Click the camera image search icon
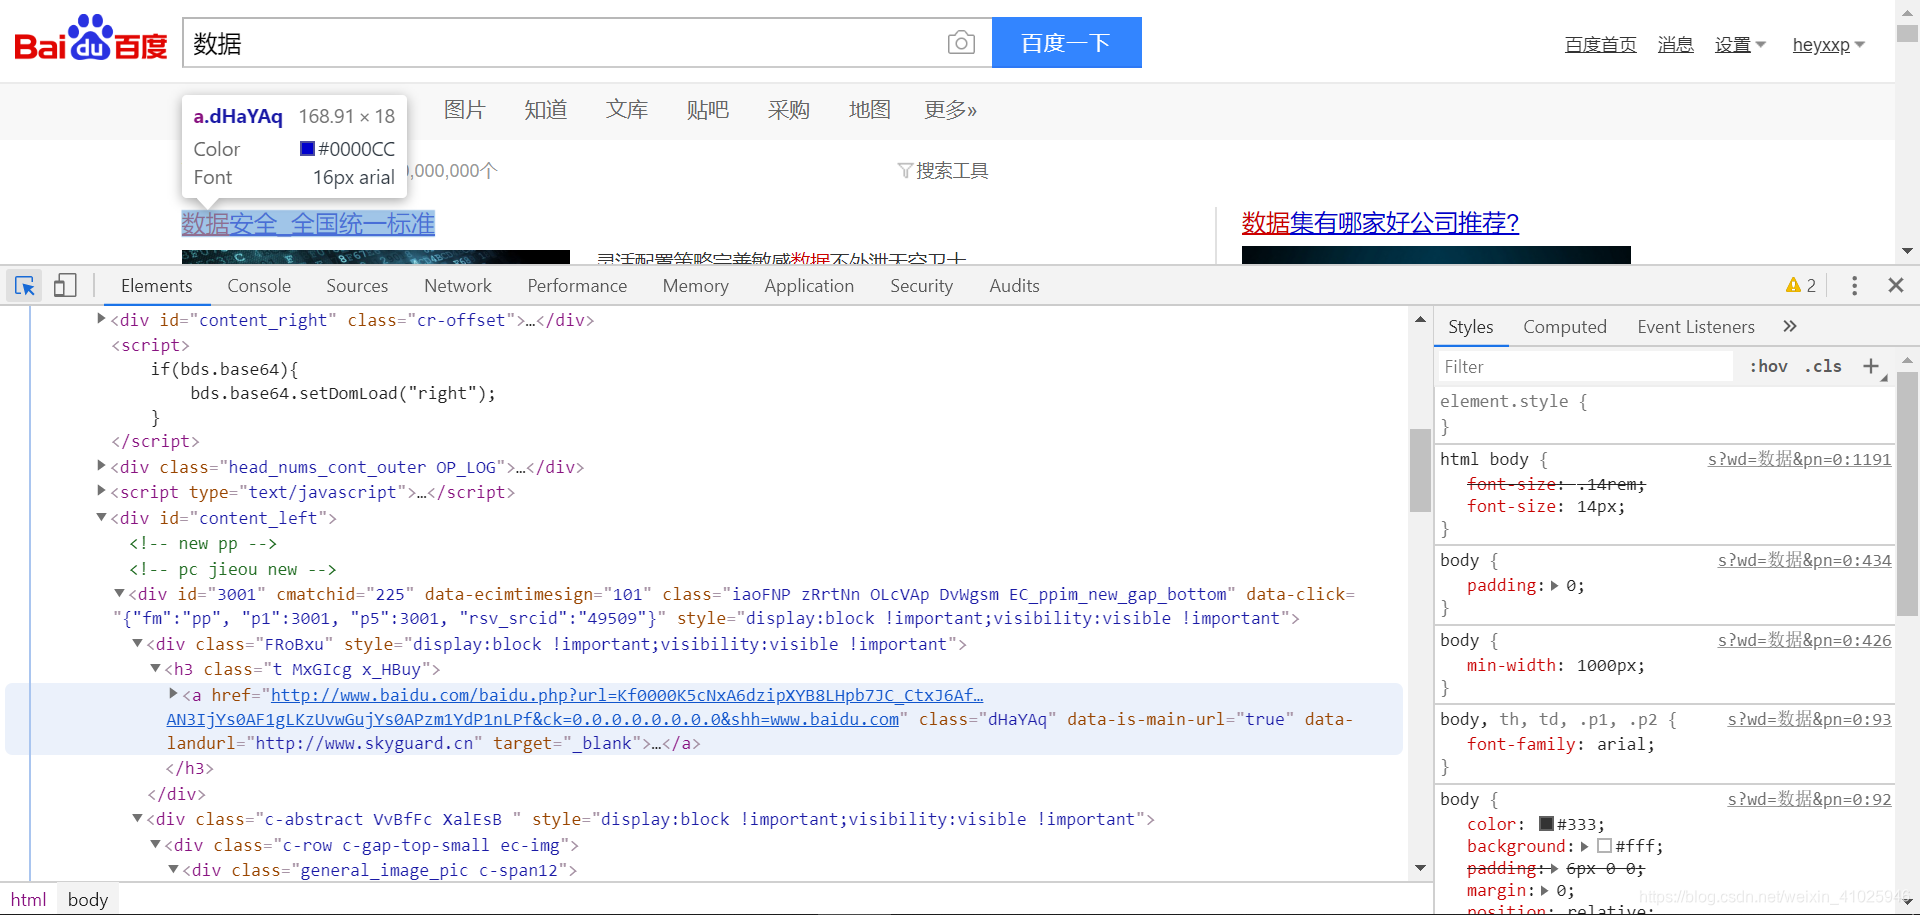Screen dimensions: 1920x915 point(961,43)
